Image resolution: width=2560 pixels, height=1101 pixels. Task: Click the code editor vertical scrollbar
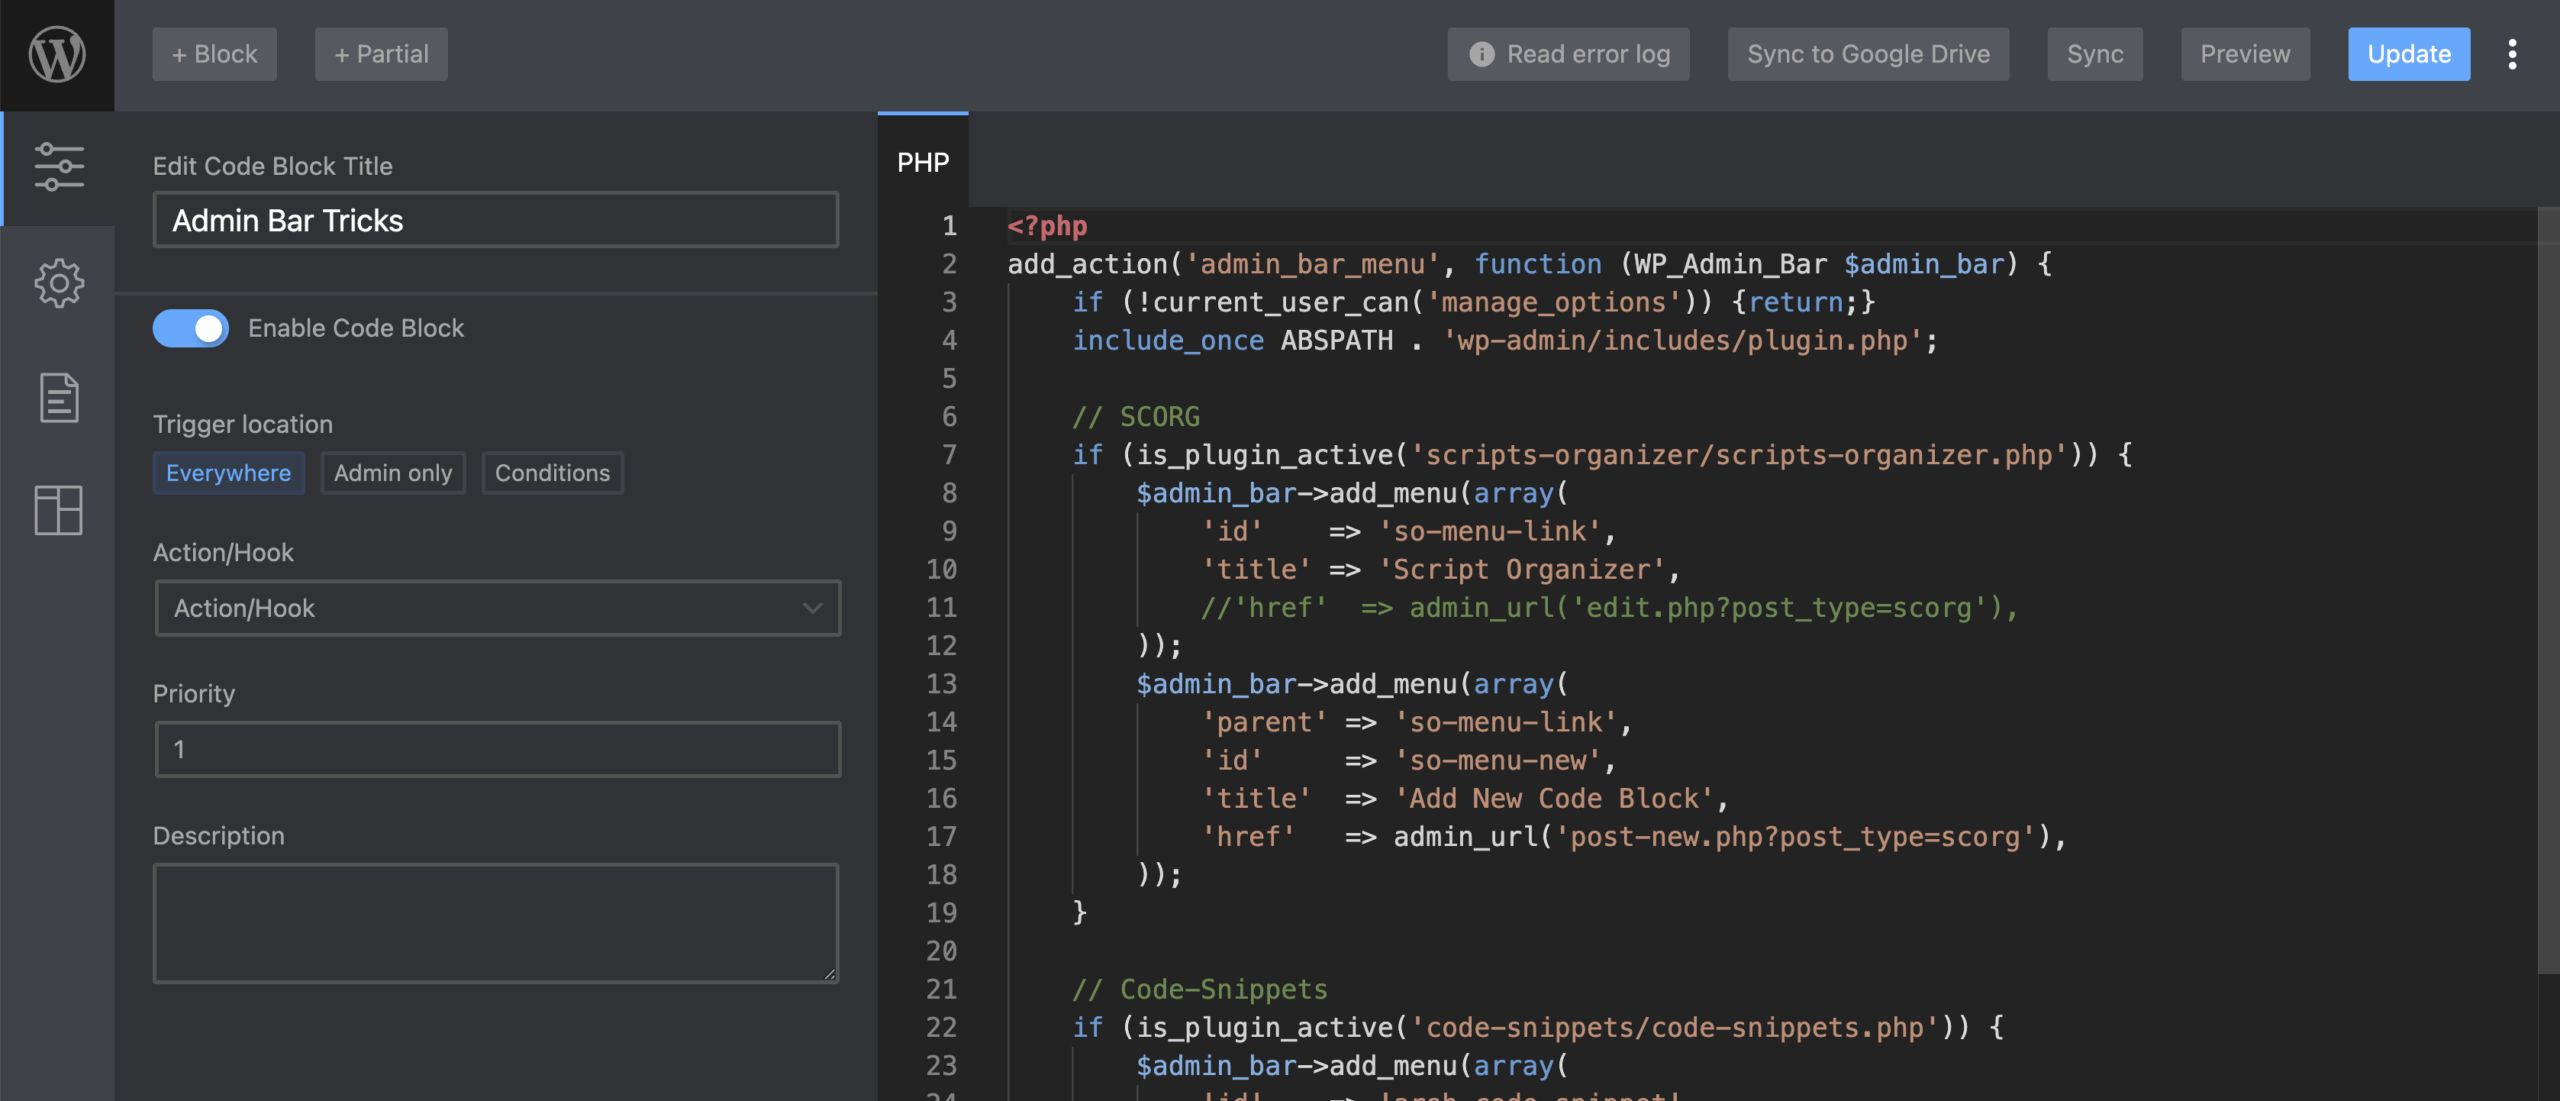tap(2548, 590)
